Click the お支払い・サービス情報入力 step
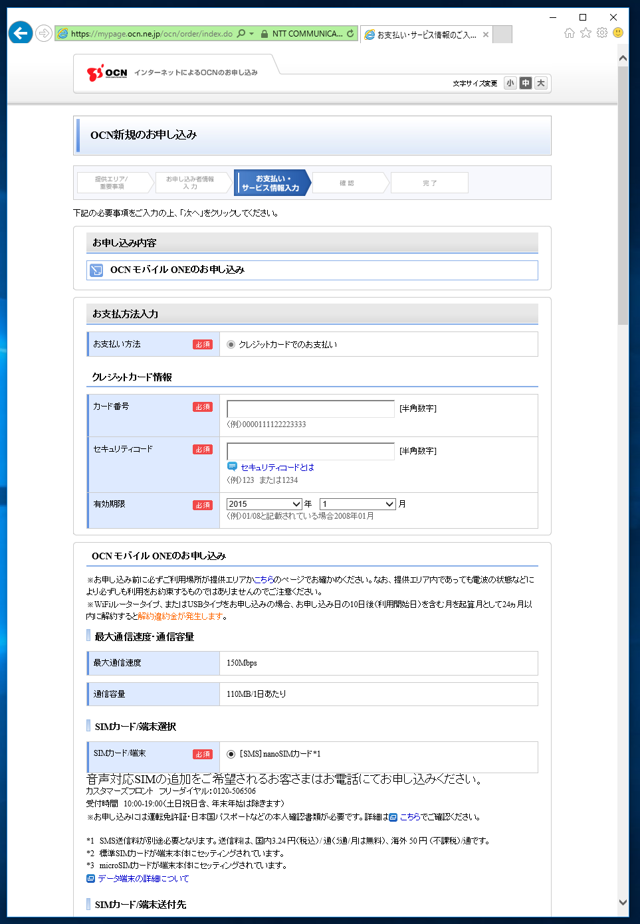The height and width of the screenshot is (924, 640). coord(270,183)
